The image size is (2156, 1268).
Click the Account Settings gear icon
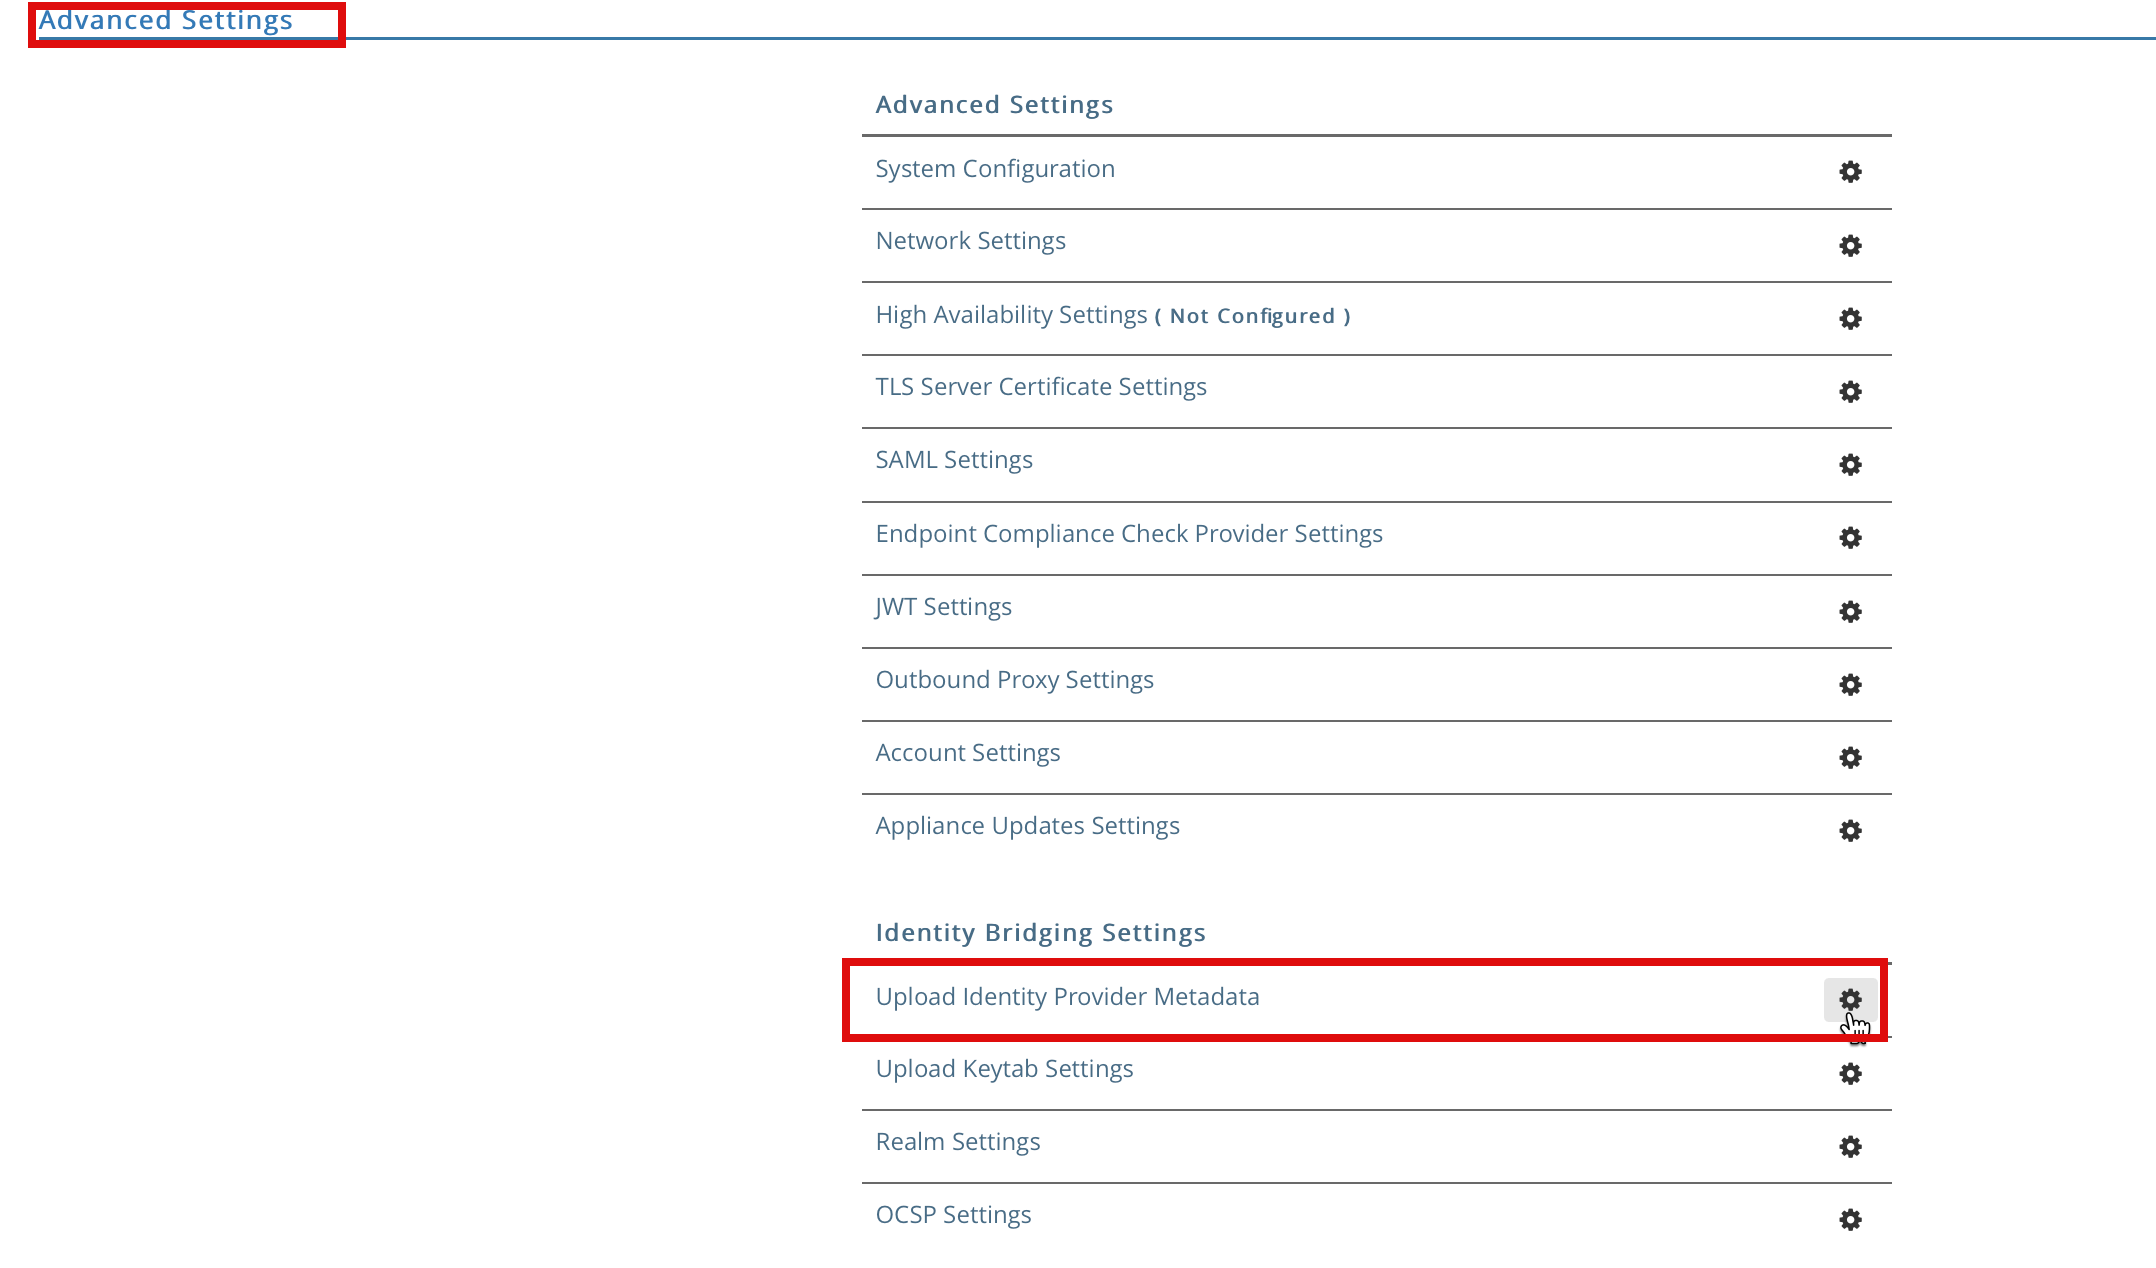(1850, 757)
